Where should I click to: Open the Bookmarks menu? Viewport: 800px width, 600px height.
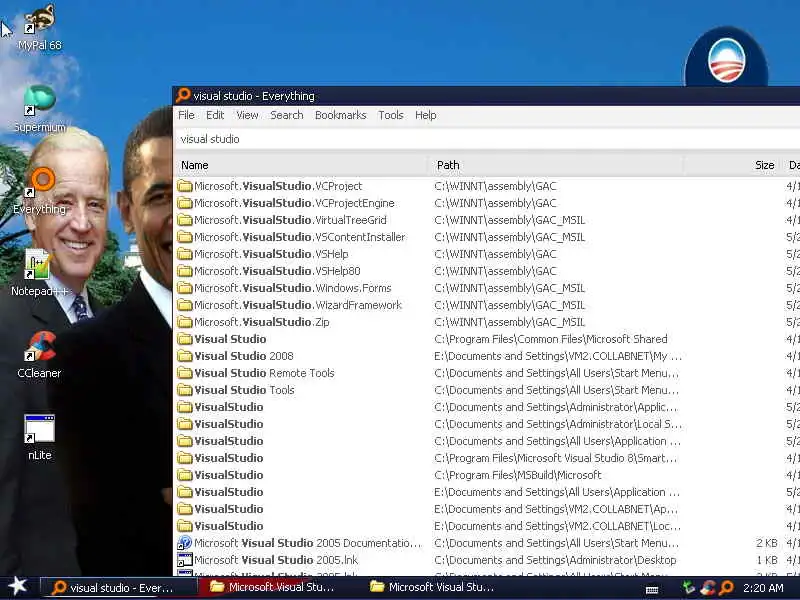340,115
